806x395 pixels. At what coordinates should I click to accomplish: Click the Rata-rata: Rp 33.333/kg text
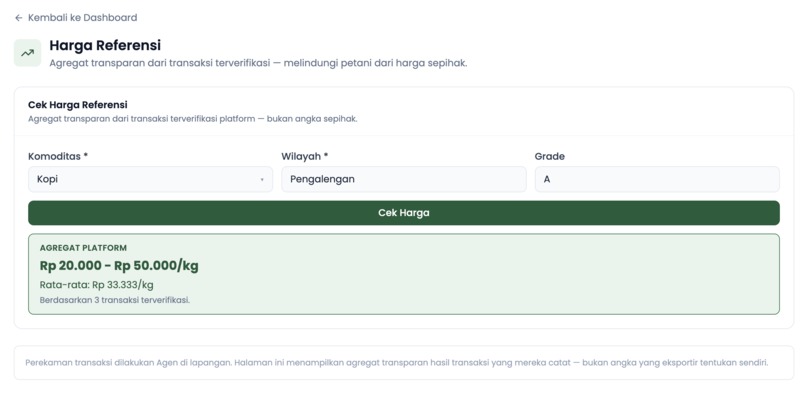[96, 285]
